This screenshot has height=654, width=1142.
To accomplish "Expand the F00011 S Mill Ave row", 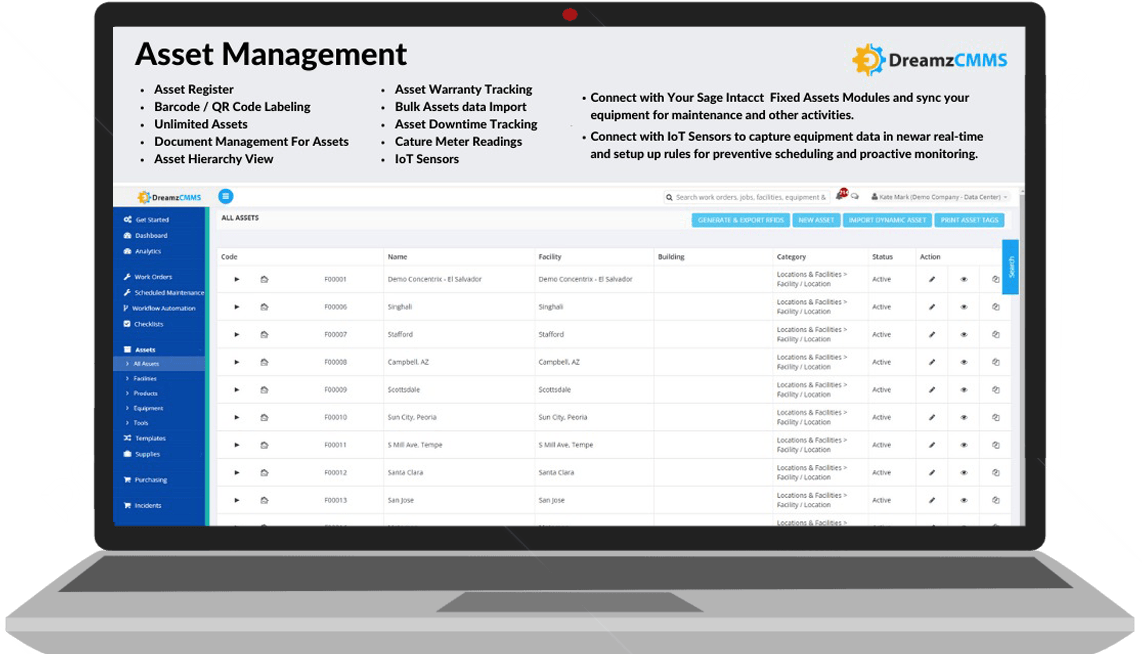I will point(237,445).
